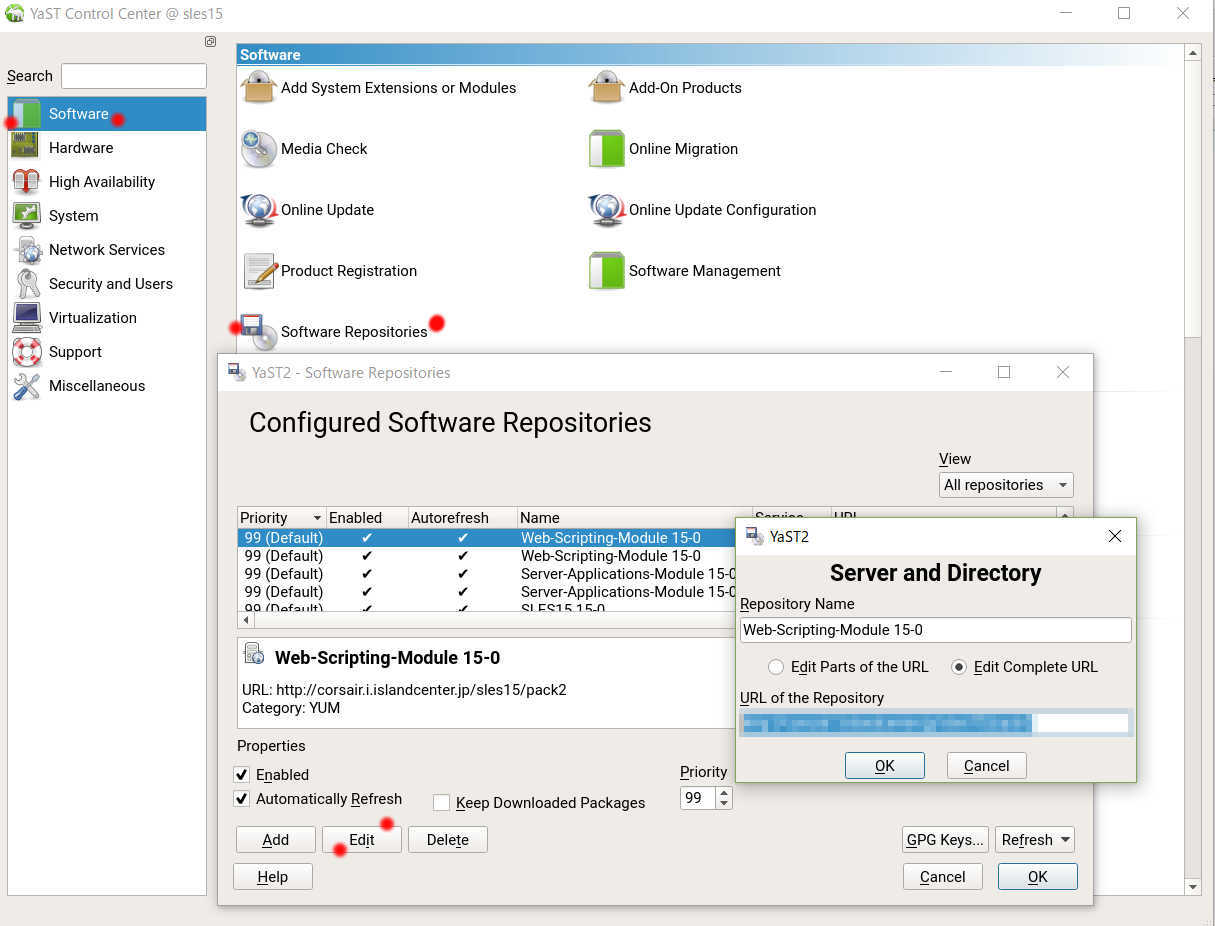Open the Virtualization monitor icon
Viewport: 1215px width, 926px height.
coord(26,317)
